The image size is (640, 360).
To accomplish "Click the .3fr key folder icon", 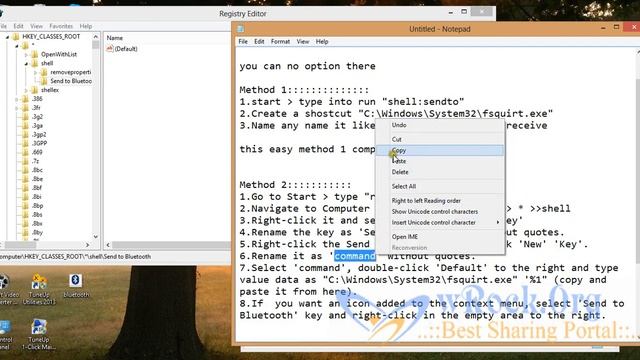I will click(25, 108).
